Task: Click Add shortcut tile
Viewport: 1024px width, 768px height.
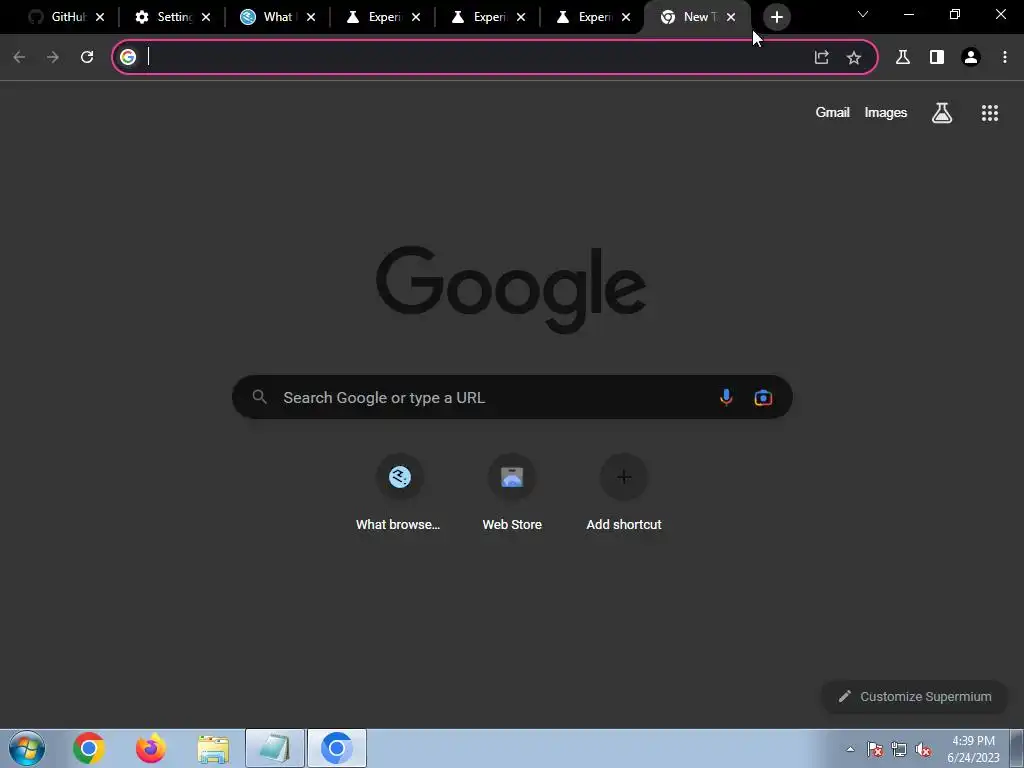Action: 624,493
